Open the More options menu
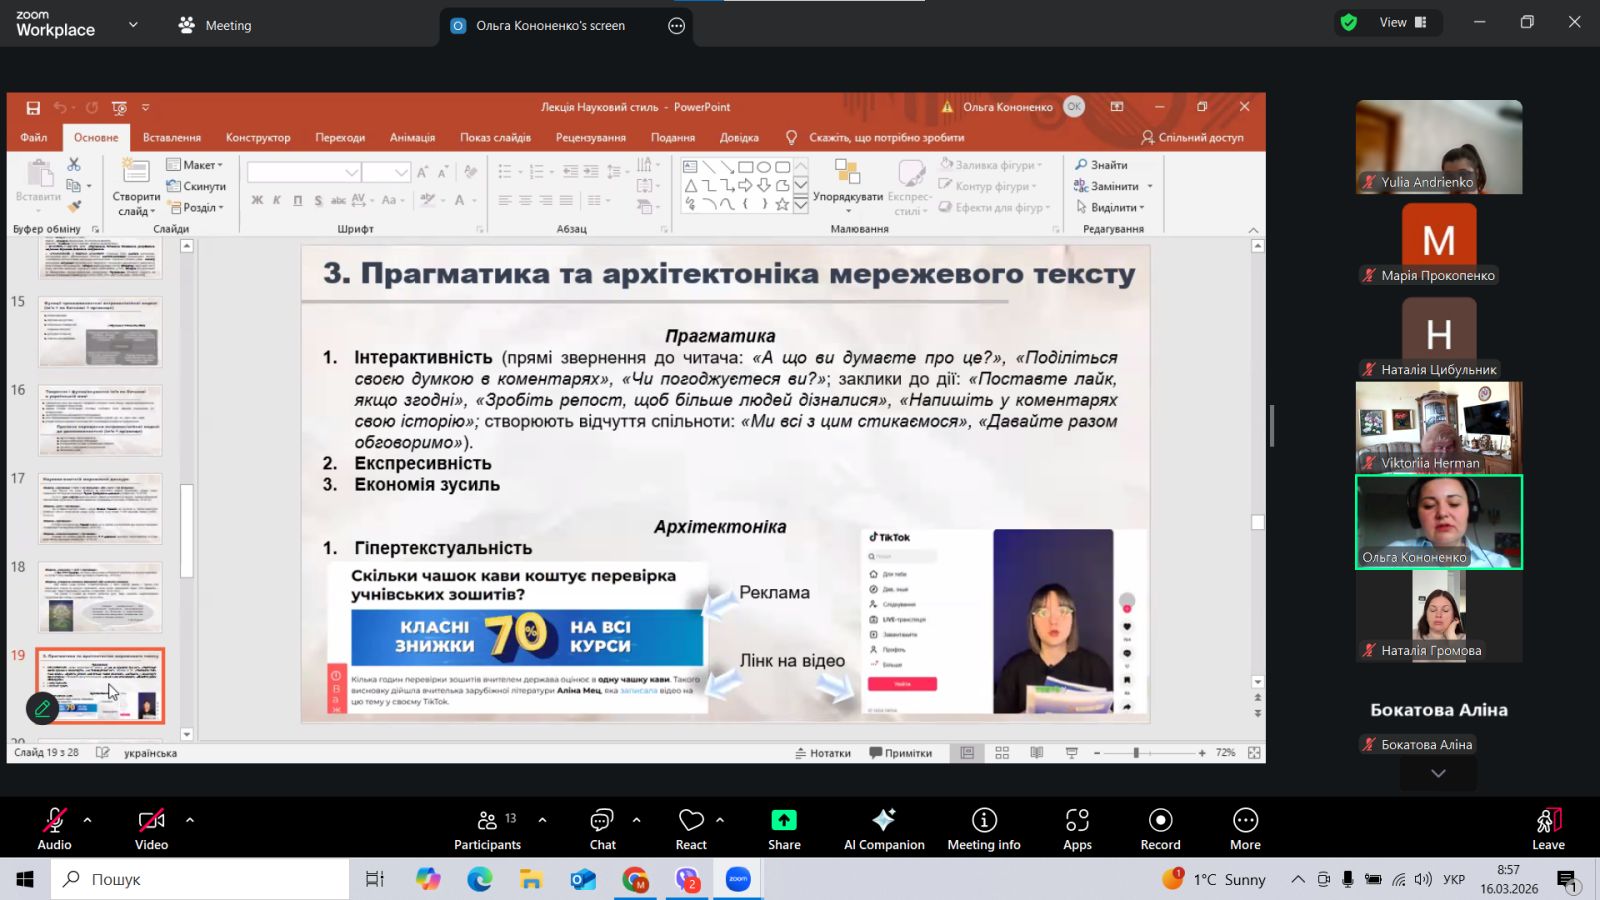1600x900 pixels. pyautogui.click(x=1245, y=821)
